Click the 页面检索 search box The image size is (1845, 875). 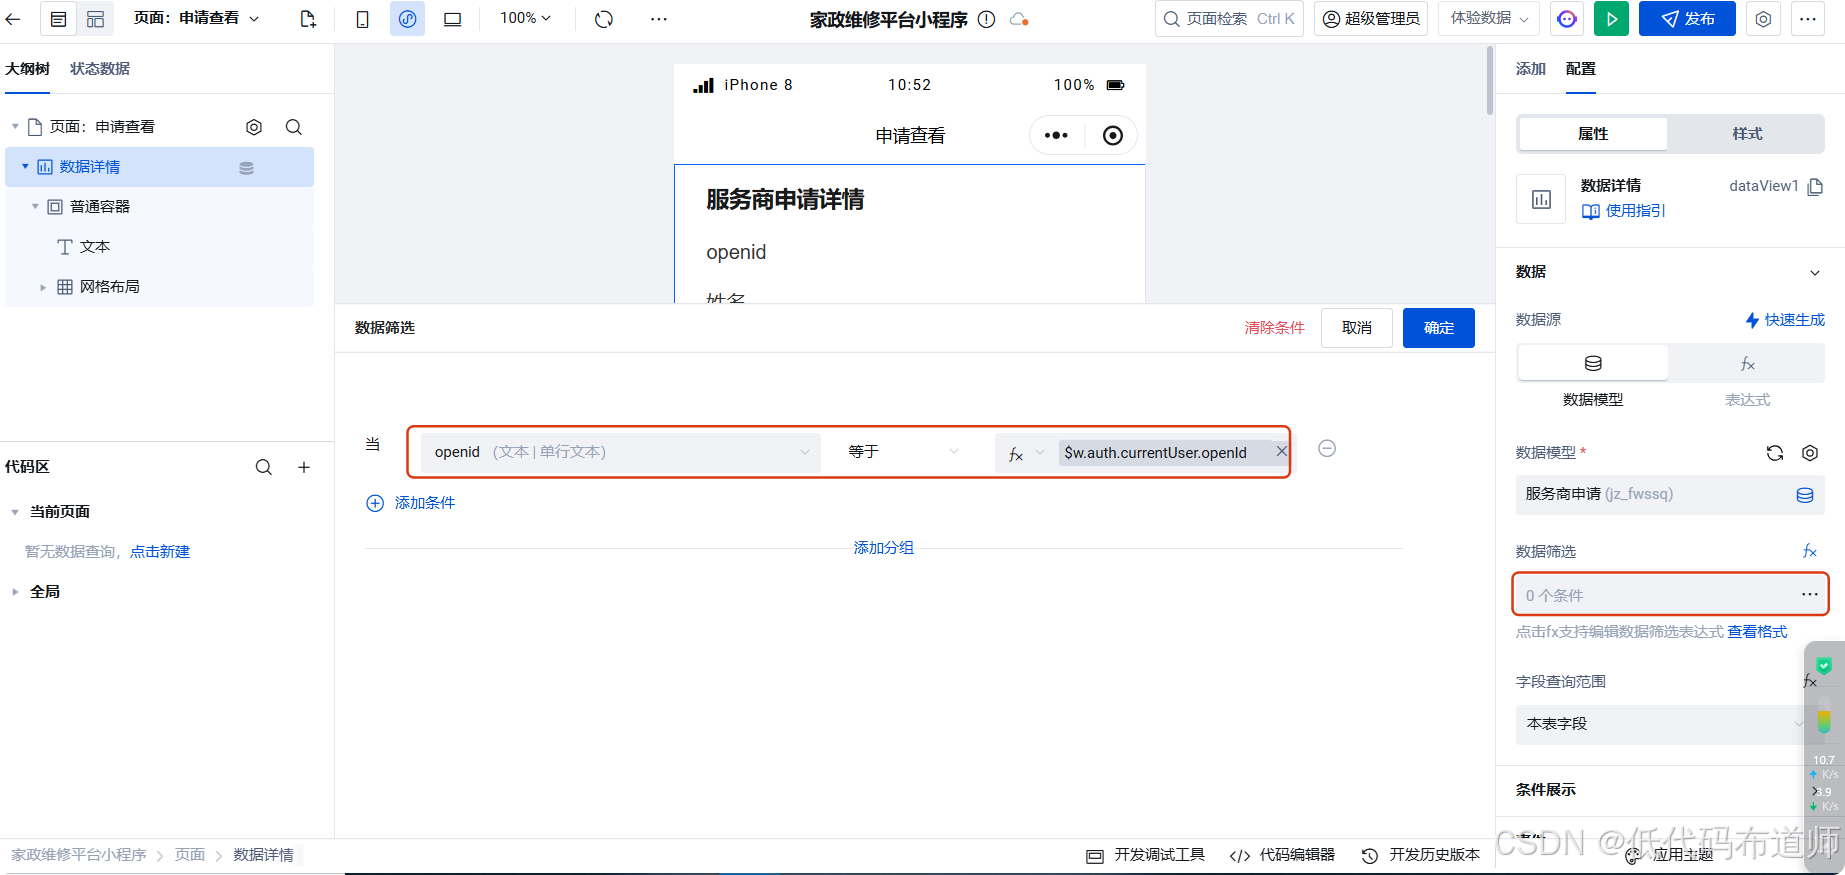pos(1229,19)
